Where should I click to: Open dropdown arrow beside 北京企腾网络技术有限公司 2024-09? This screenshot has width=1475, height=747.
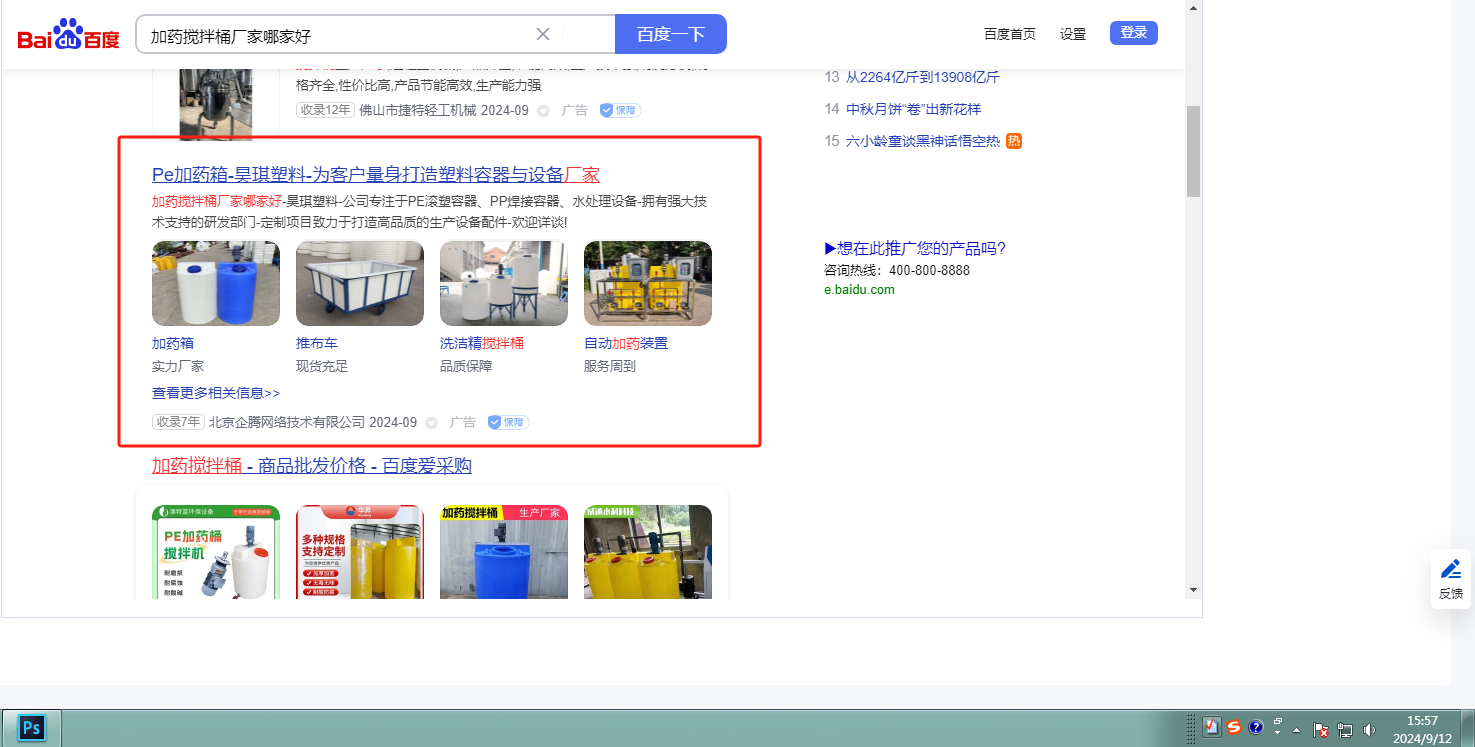[x=432, y=422]
